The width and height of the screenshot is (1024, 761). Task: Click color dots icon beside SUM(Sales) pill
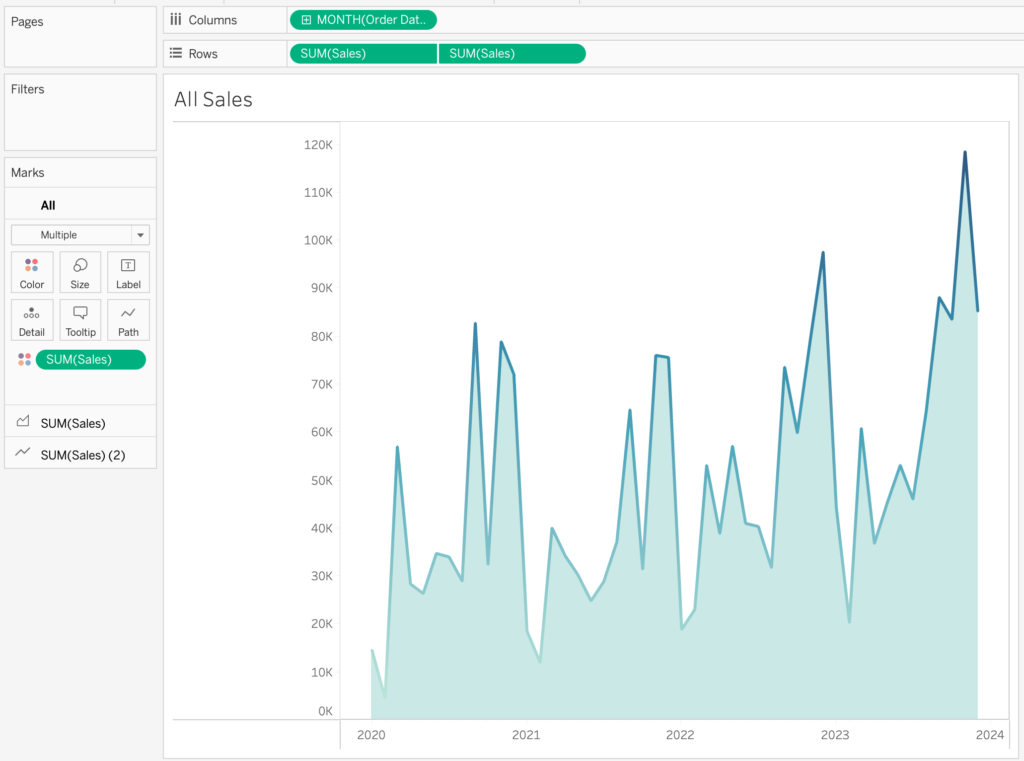pos(24,360)
